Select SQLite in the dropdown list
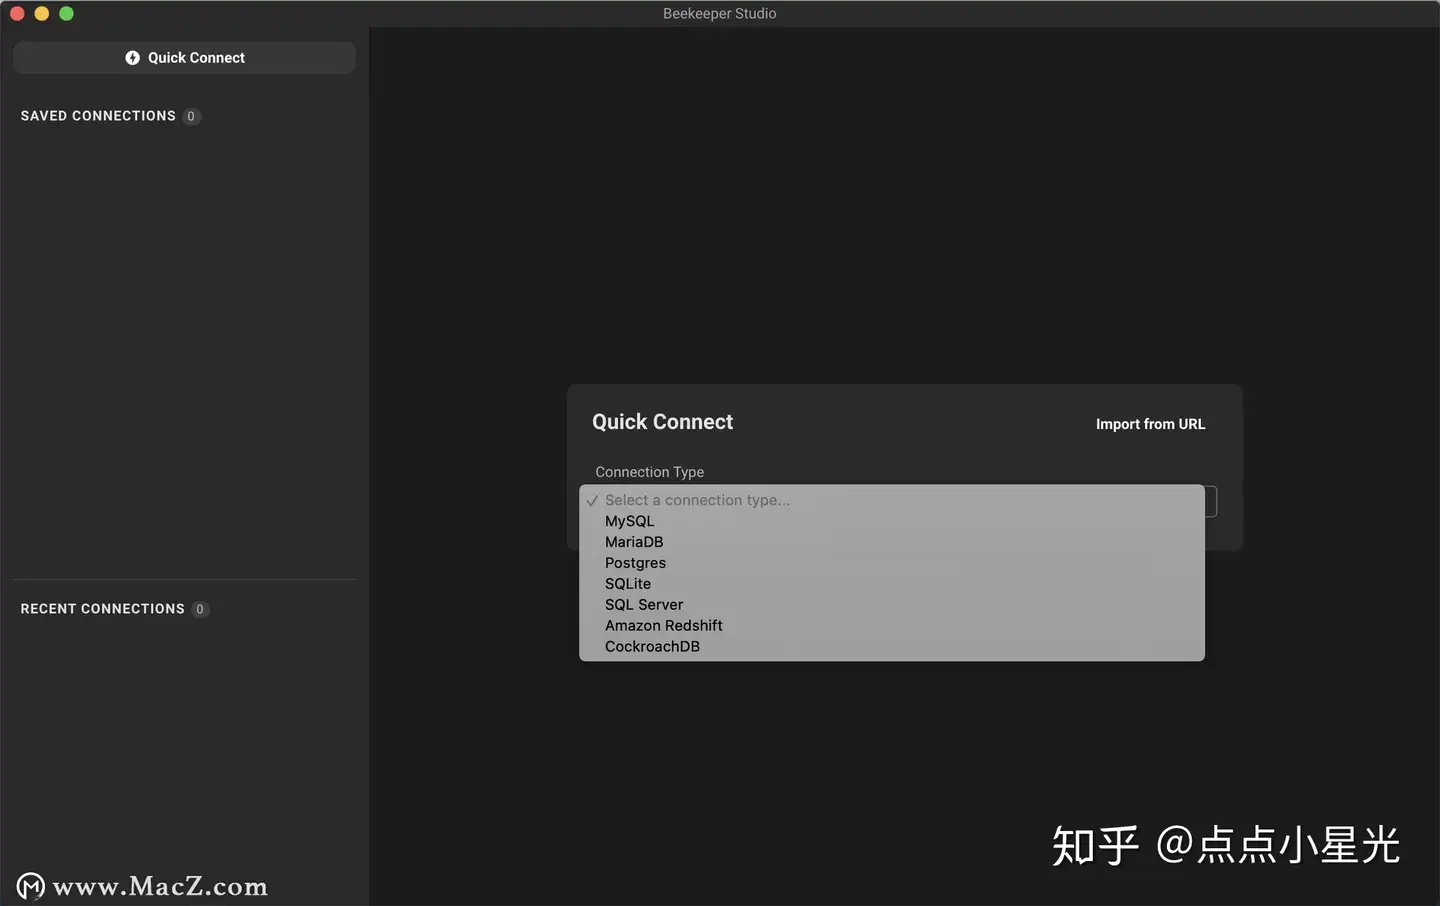The height and width of the screenshot is (906, 1440). coord(892,584)
